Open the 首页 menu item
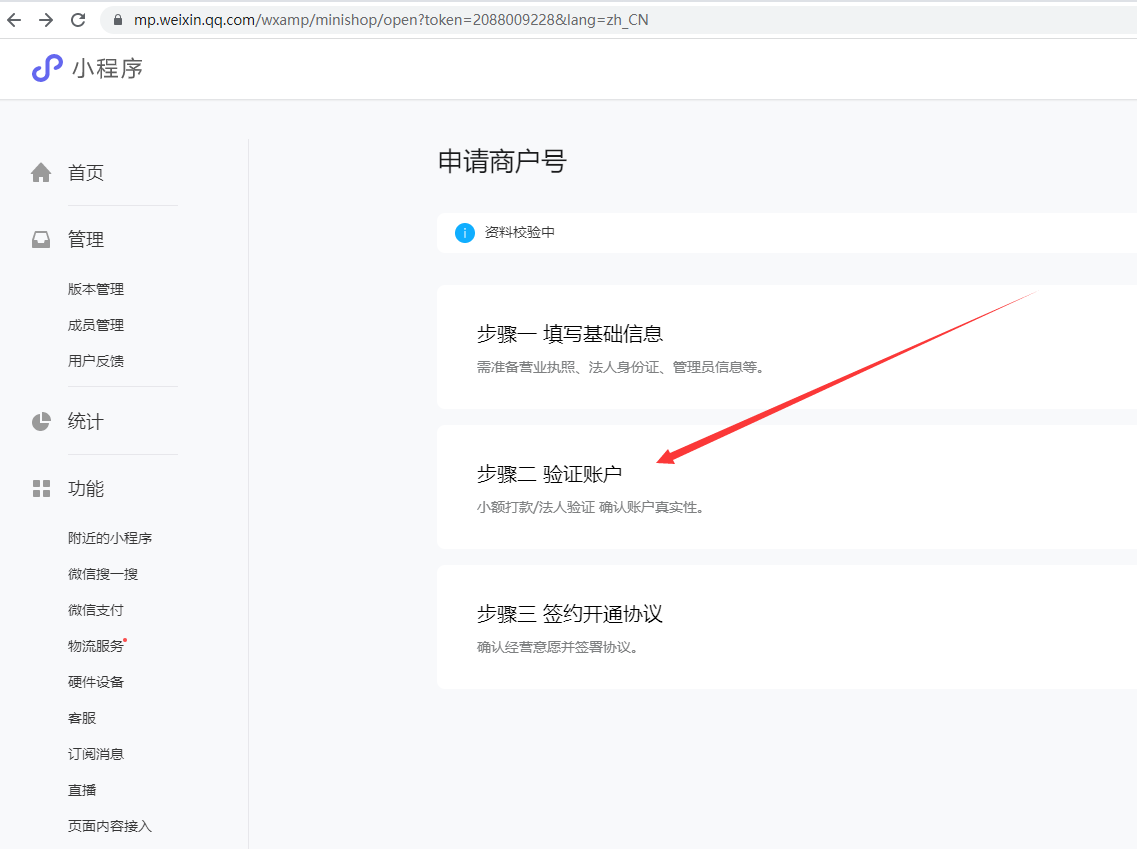 [x=86, y=173]
